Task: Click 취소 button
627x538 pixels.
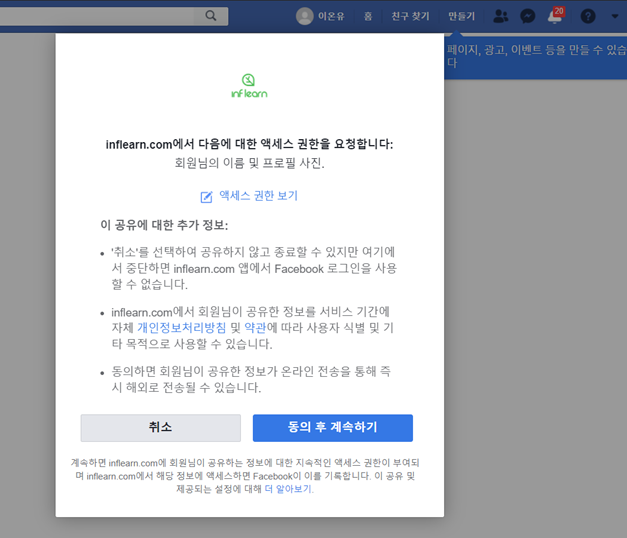Action: (x=161, y=428)
